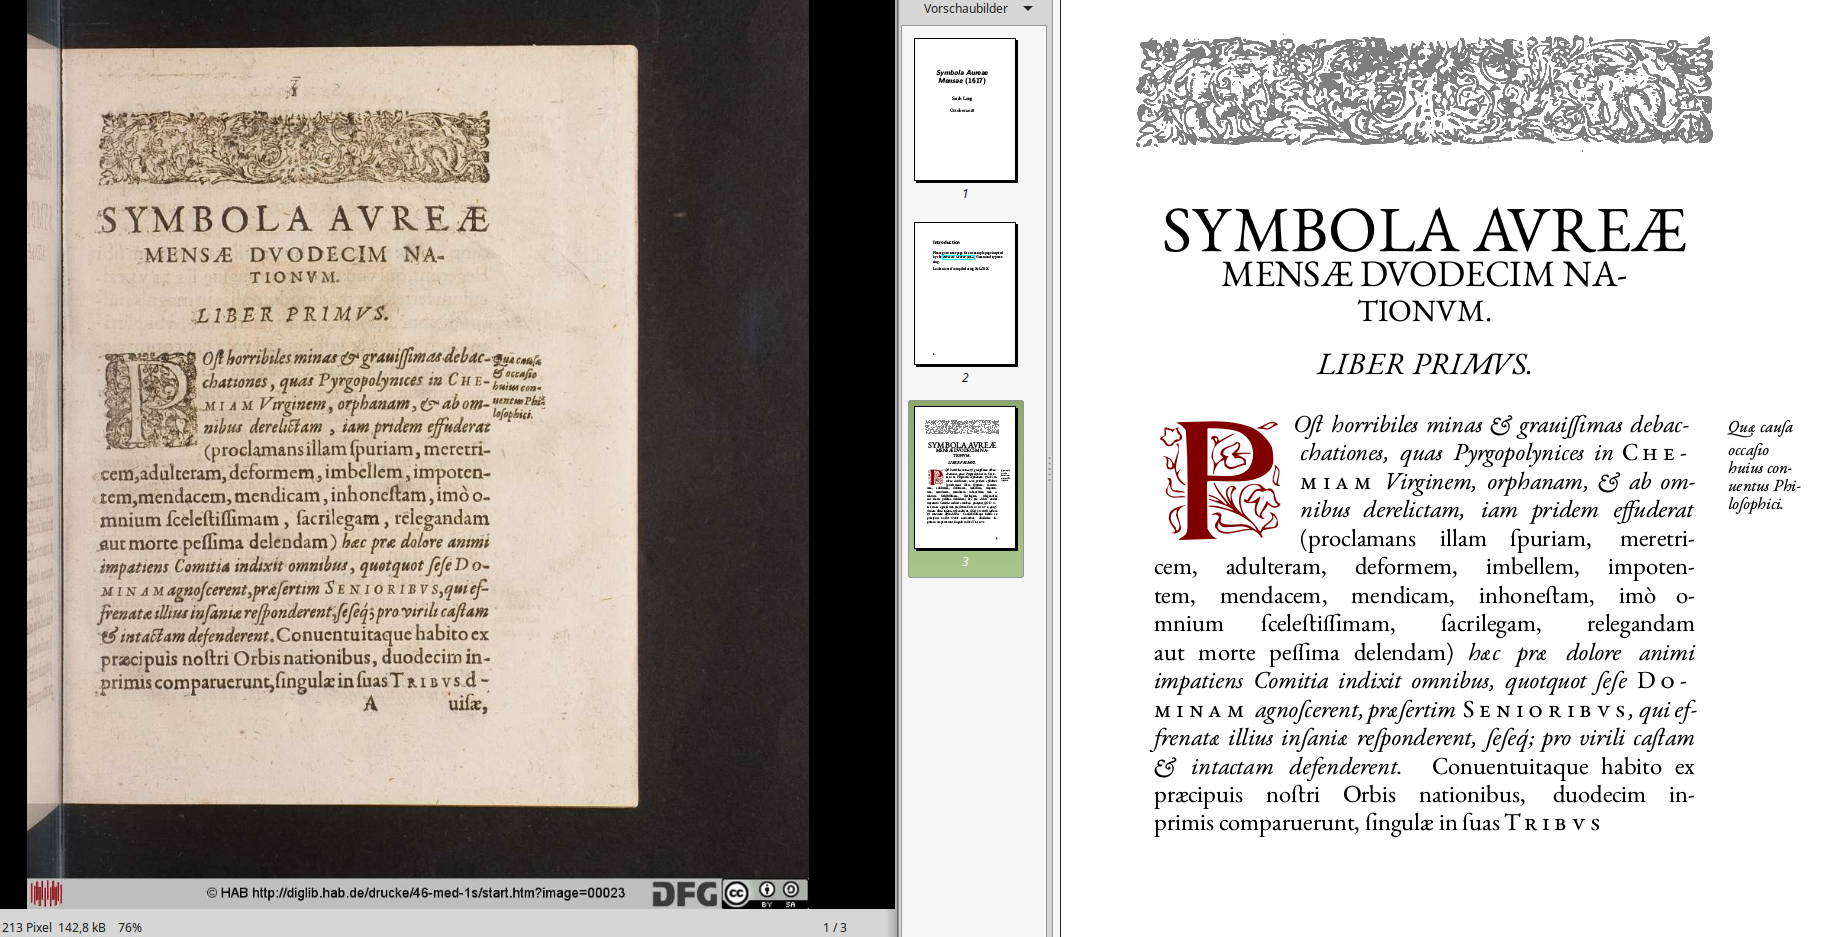Open the Introduction page thumbnail
The height and width of the screenshot is (937, 1828).
(964, 293)
